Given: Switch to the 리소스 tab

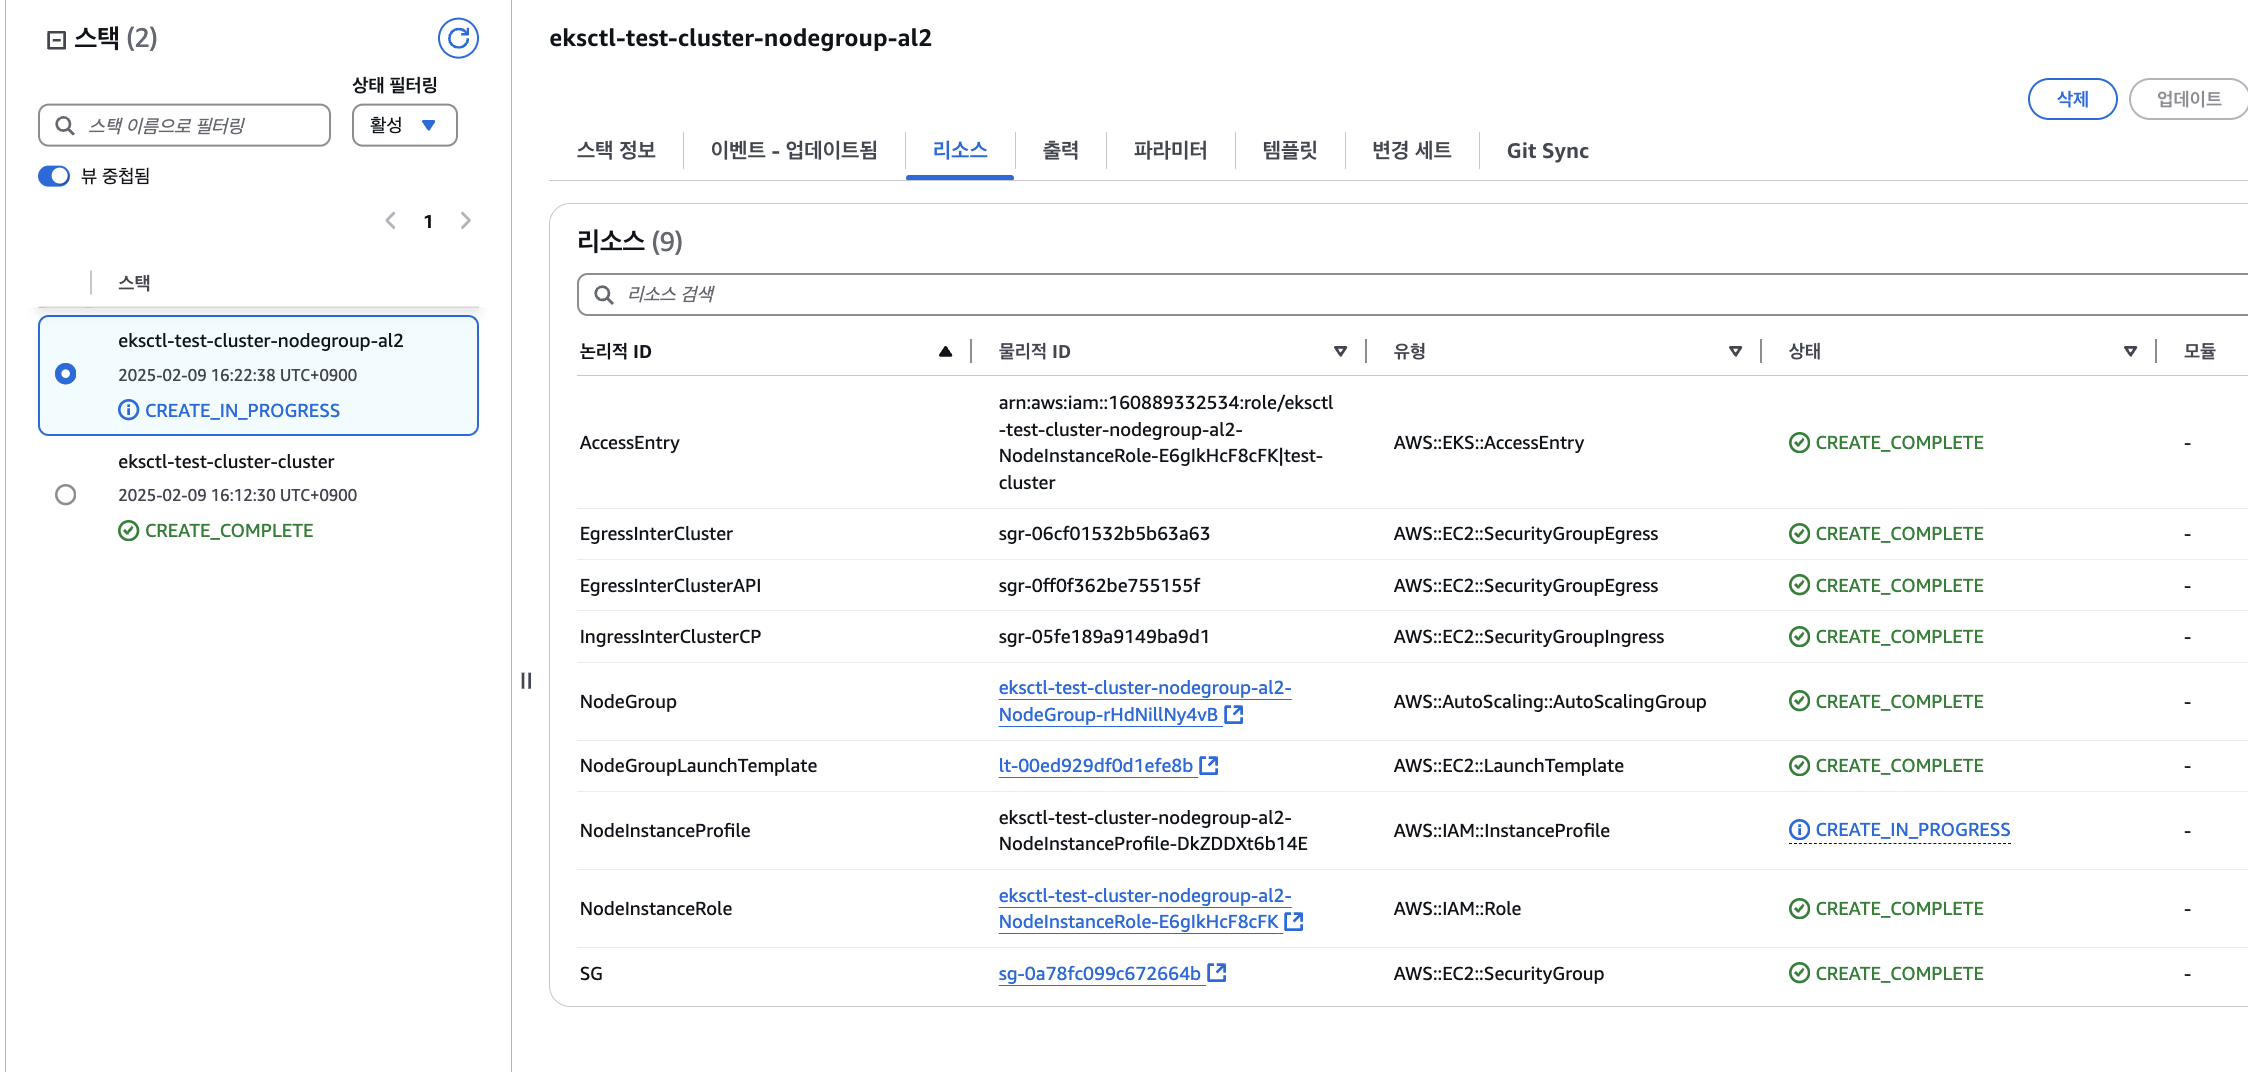Looking at the screenshot, I should (960, 151).
